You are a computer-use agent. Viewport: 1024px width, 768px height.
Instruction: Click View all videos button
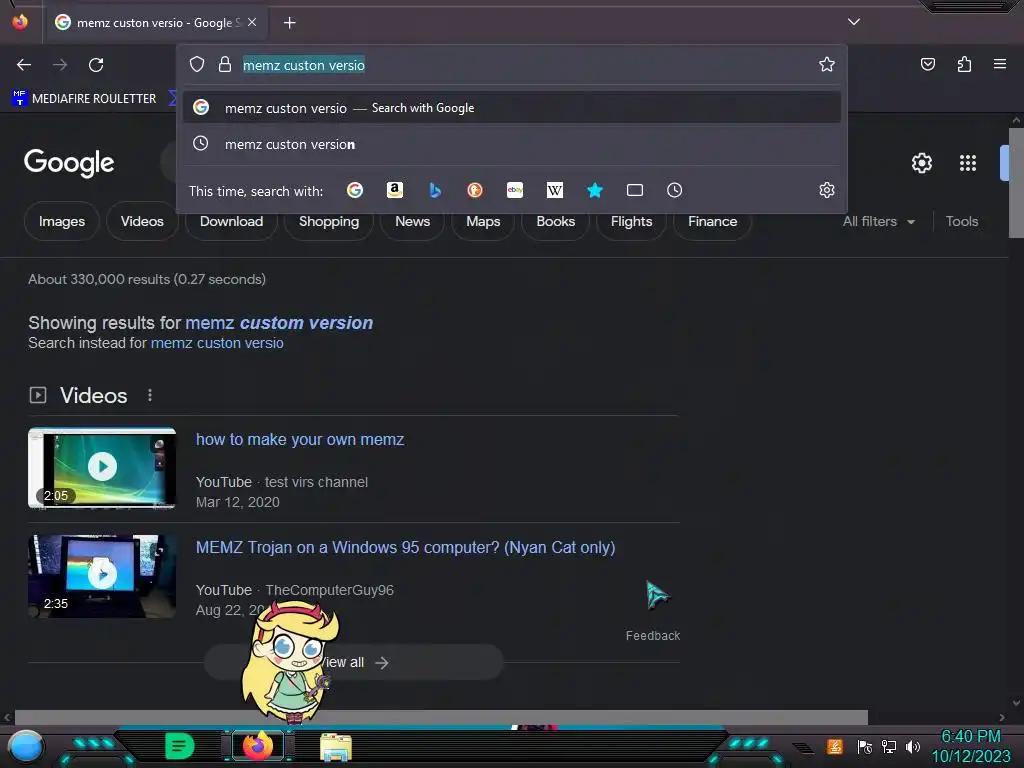pos(354,662)
